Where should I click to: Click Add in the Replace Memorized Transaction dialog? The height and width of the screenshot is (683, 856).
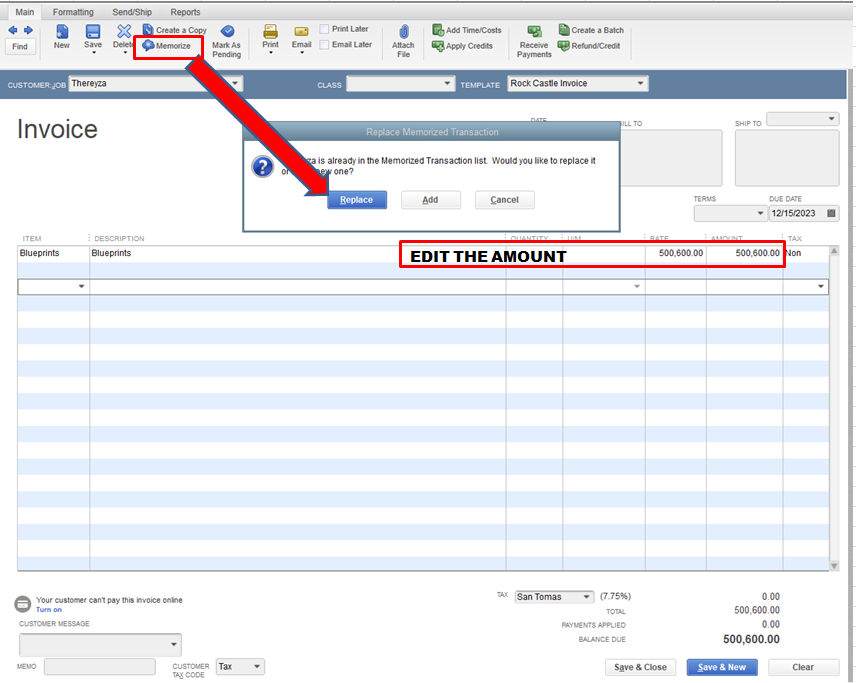pos(431,200)
